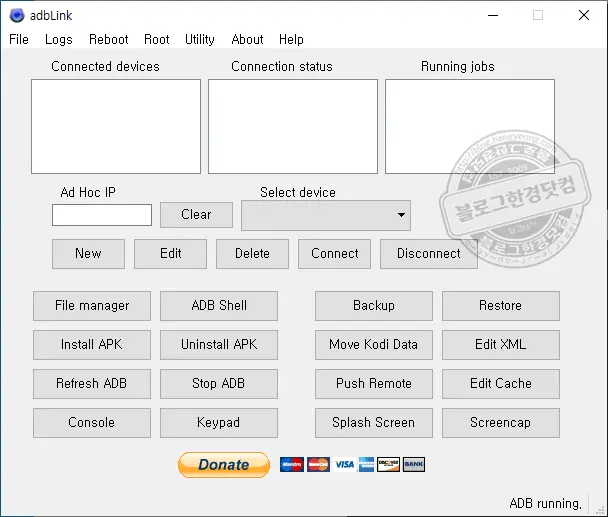The image size is (608, 517).
Task: Open the Reboot menu
Action: point(108,39)
